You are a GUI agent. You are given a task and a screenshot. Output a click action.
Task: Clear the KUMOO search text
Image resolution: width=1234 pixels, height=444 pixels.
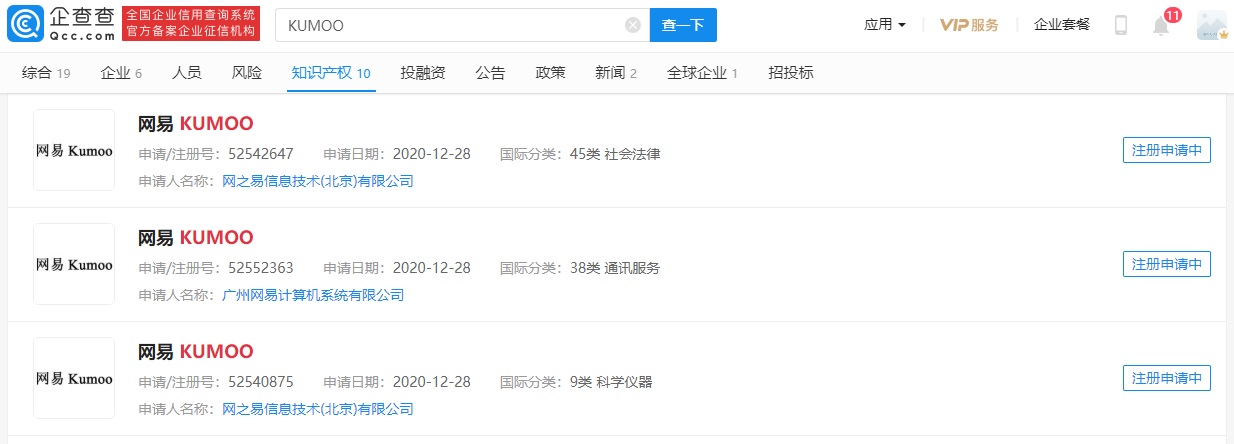pos(633,25)
